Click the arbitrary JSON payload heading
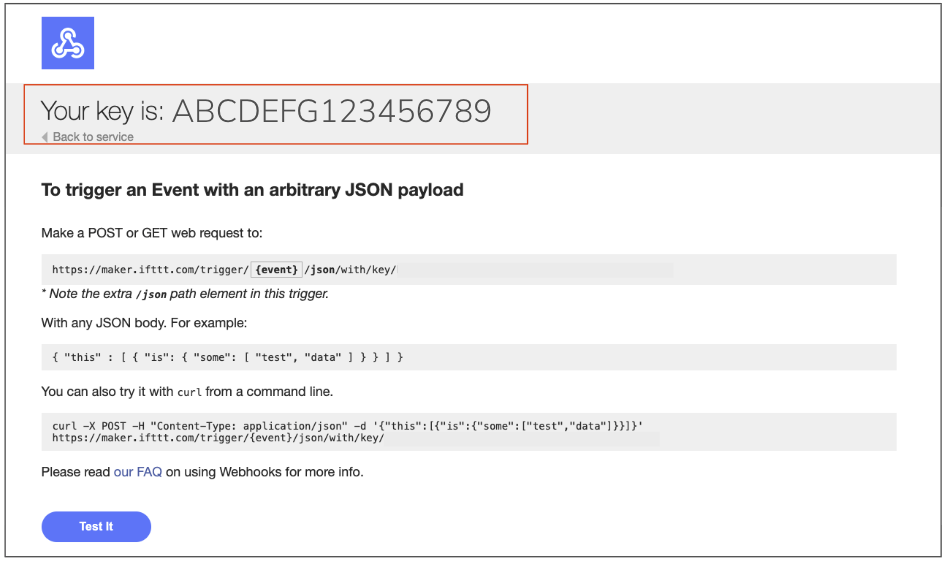The width and height of the screenshot is (946, 561). tap(252, 189)
